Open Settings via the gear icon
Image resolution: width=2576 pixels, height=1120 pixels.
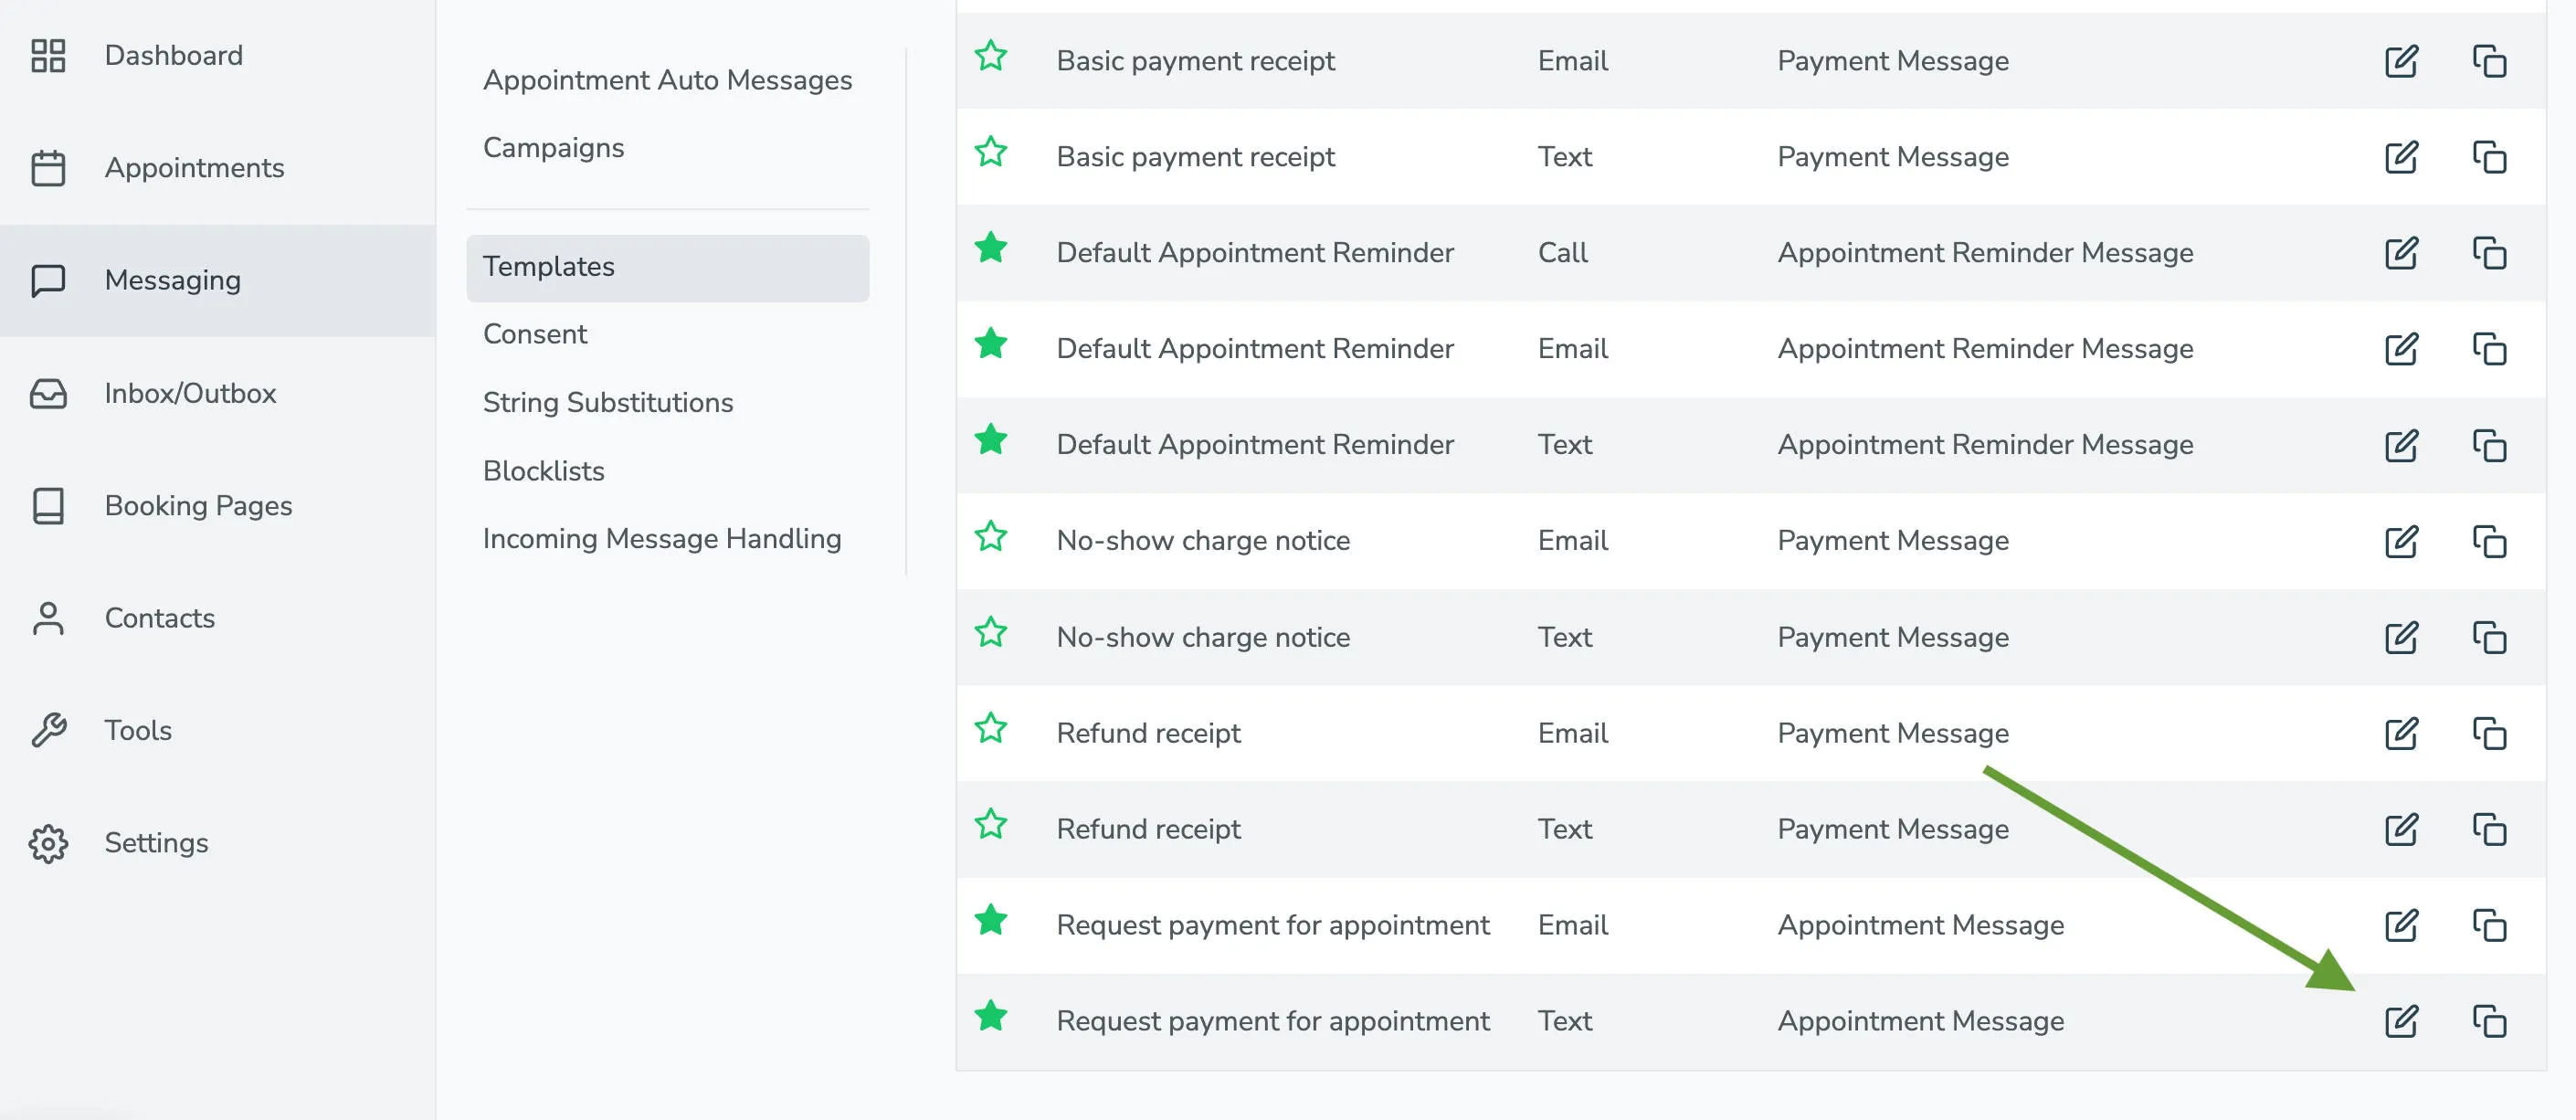pyautogui.click(x=48, y=843)
